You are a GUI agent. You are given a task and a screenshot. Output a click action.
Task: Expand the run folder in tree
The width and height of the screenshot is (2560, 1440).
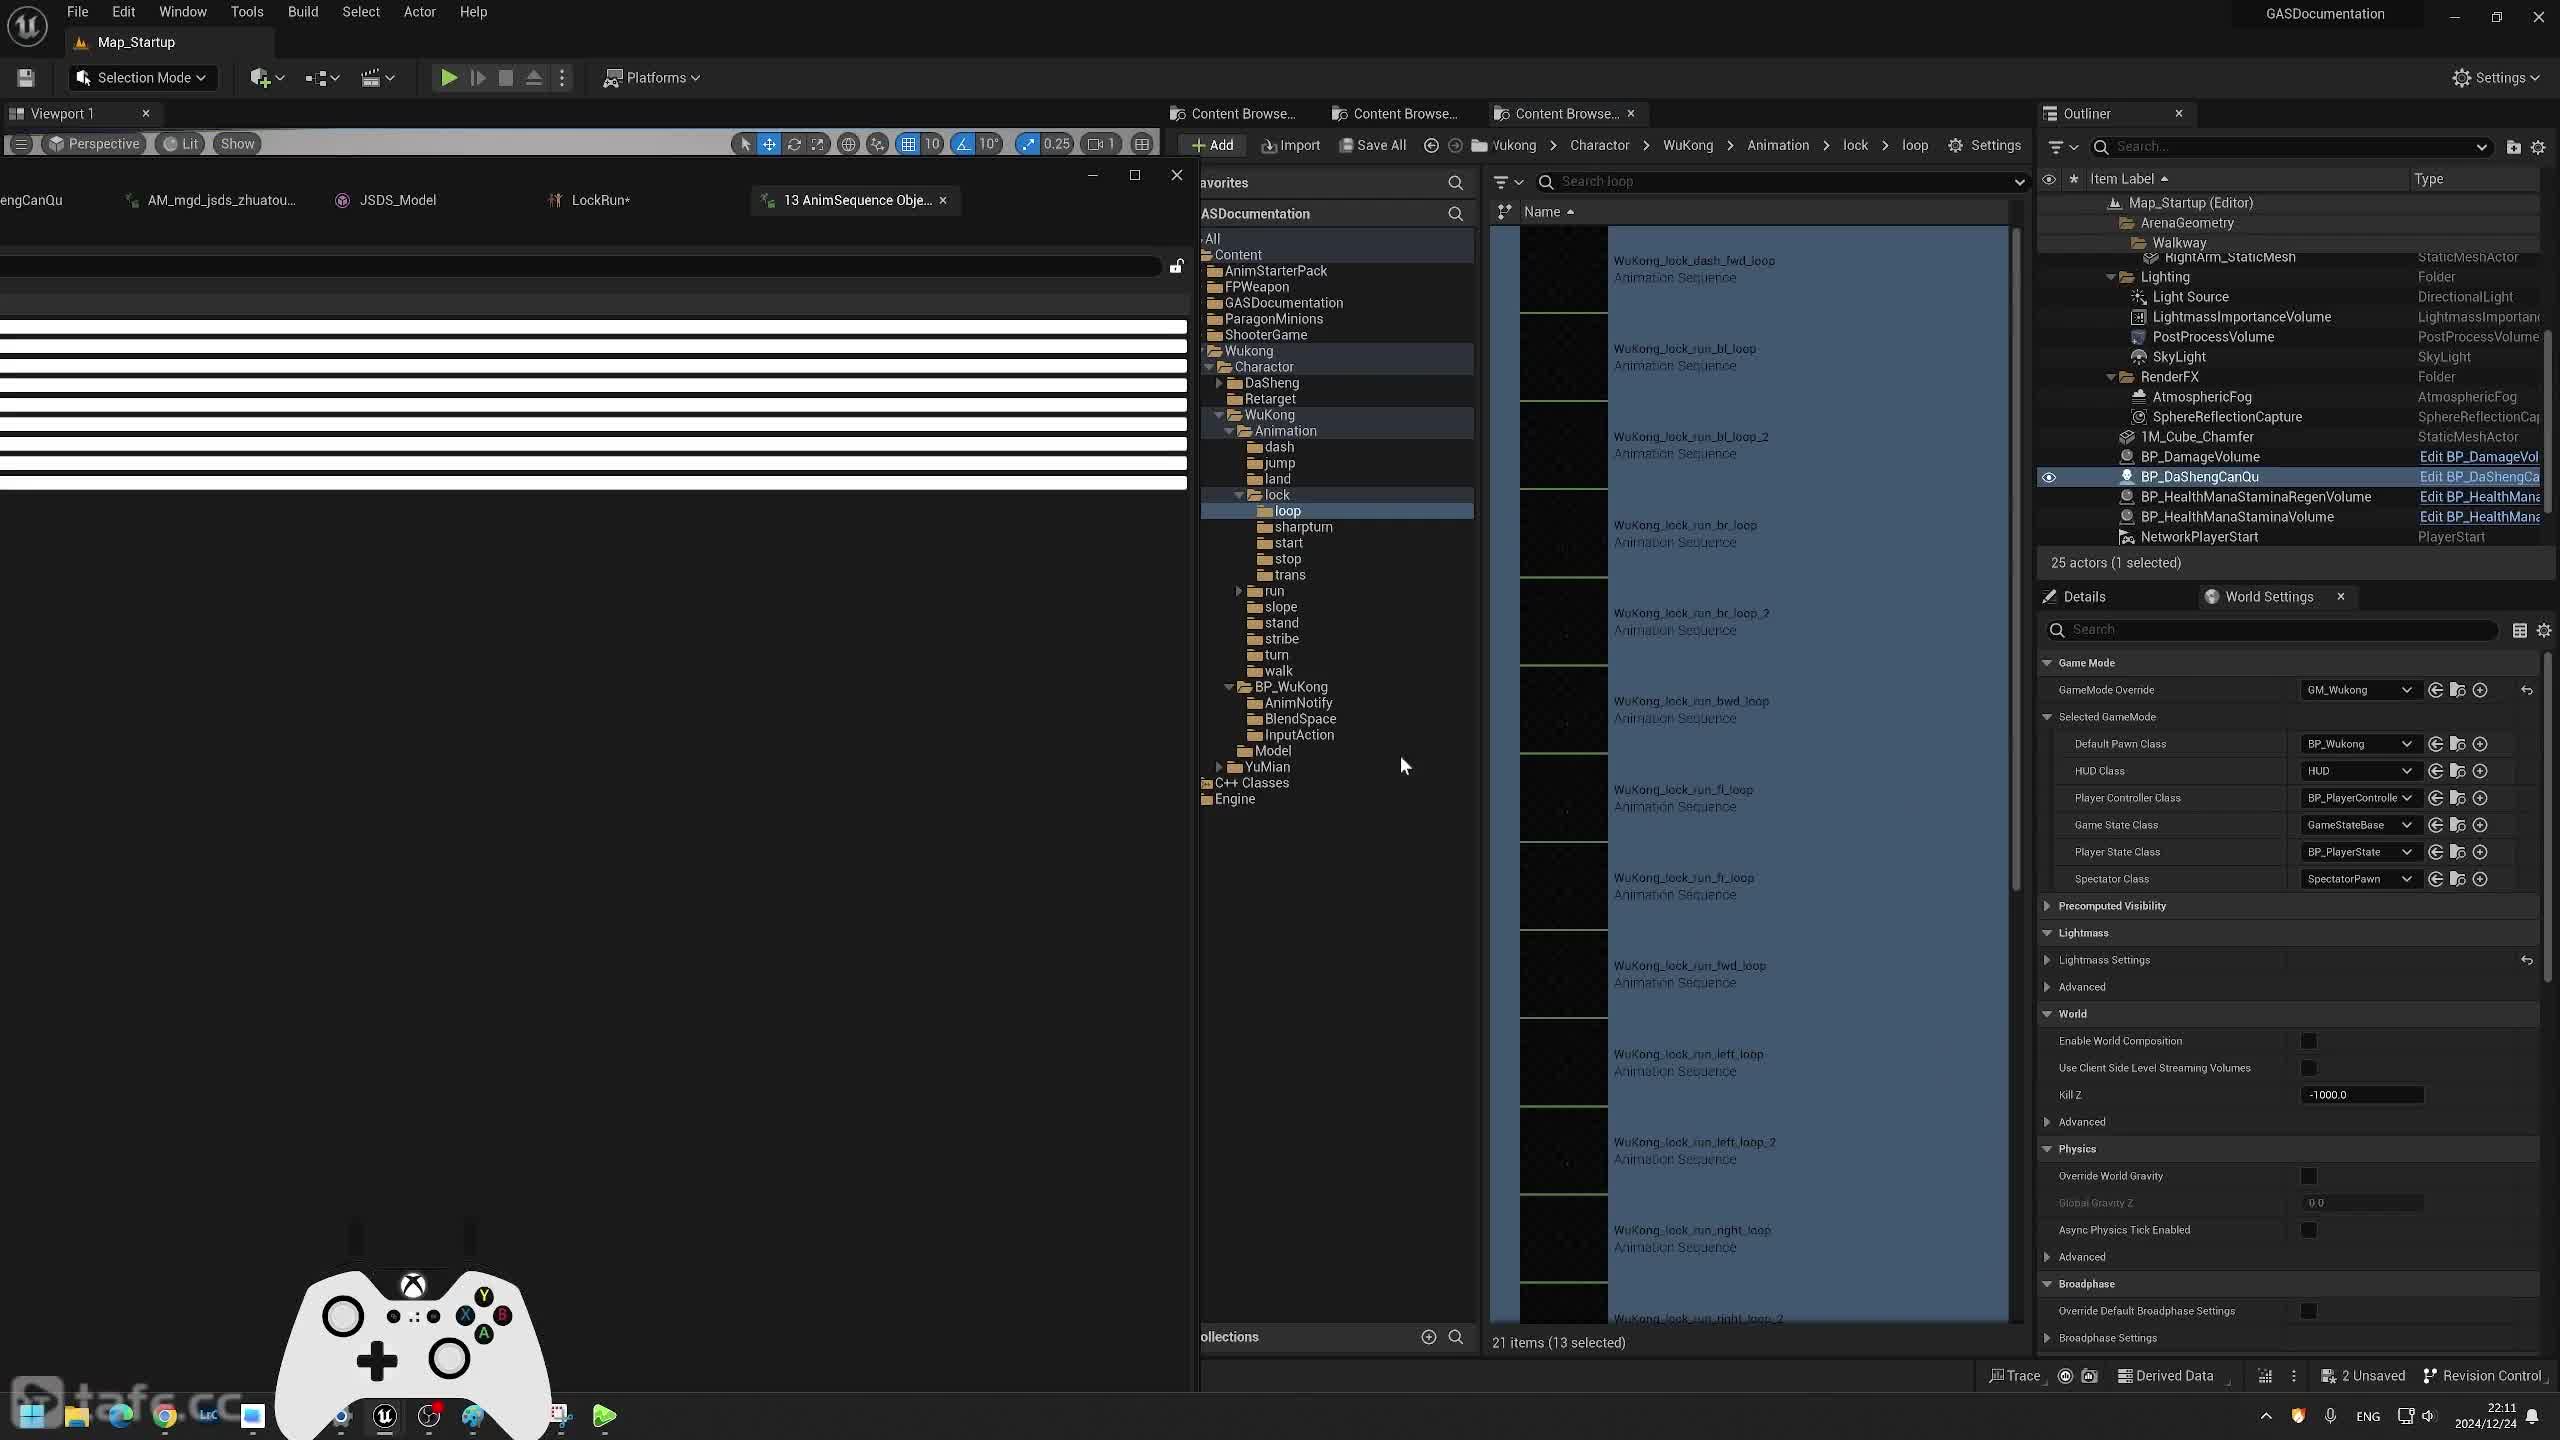(x=1239, y=591)
